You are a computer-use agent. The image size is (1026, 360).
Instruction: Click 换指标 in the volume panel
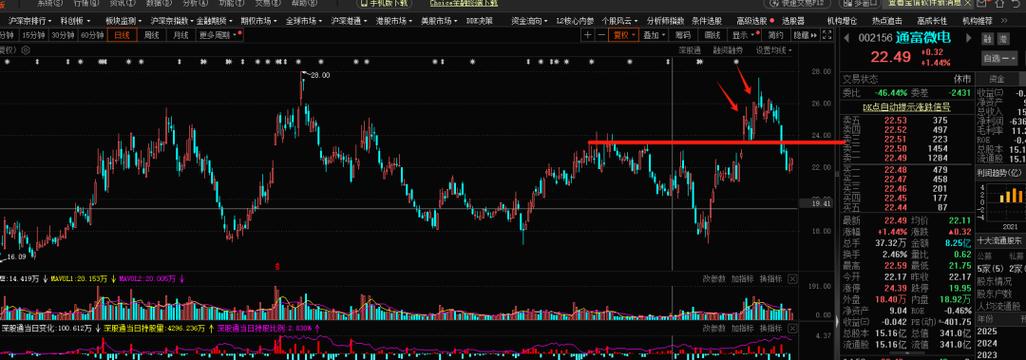tap(771, 279)
